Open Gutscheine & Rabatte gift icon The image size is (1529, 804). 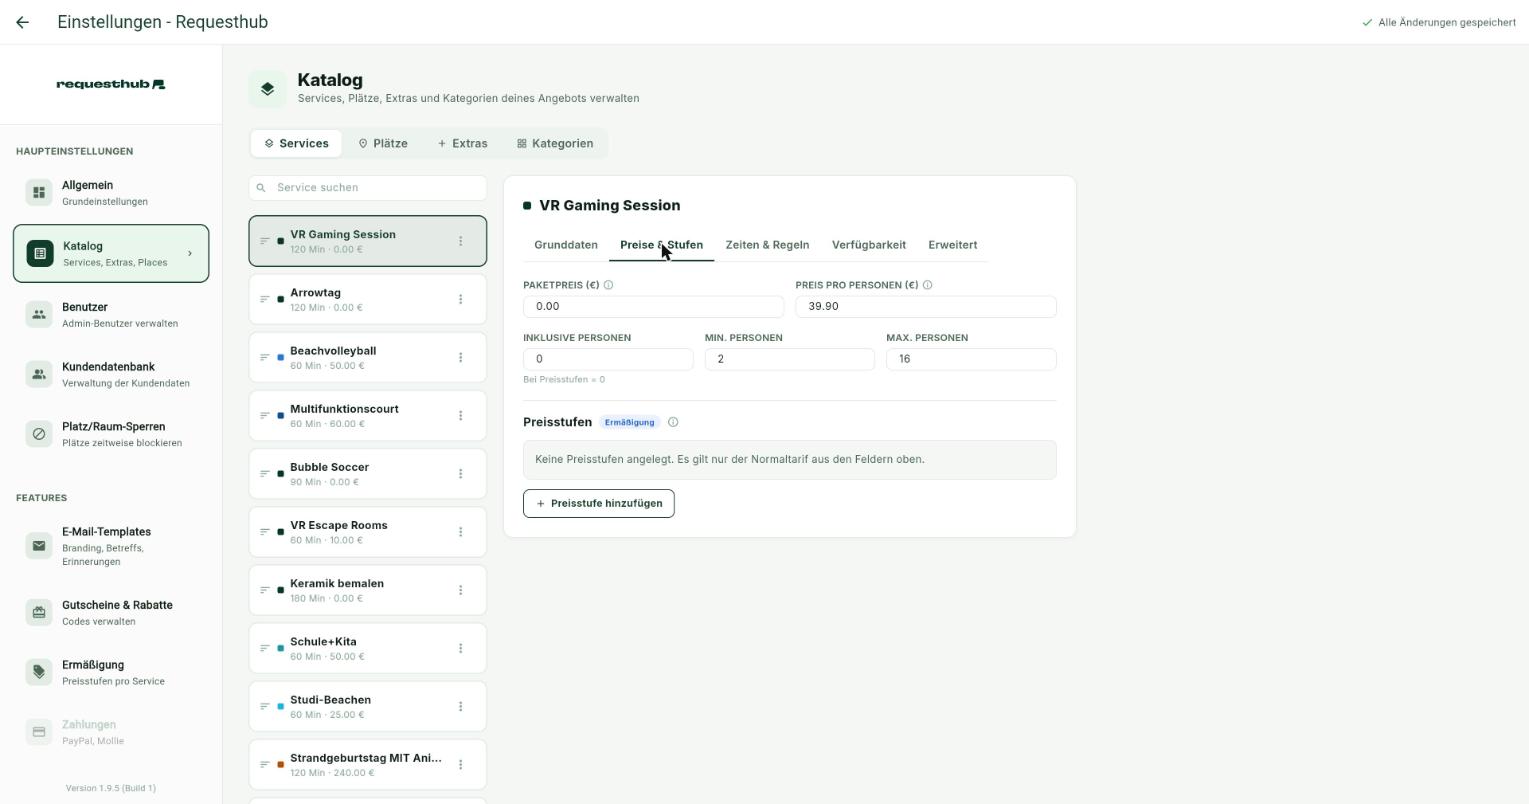coord(39,612)
